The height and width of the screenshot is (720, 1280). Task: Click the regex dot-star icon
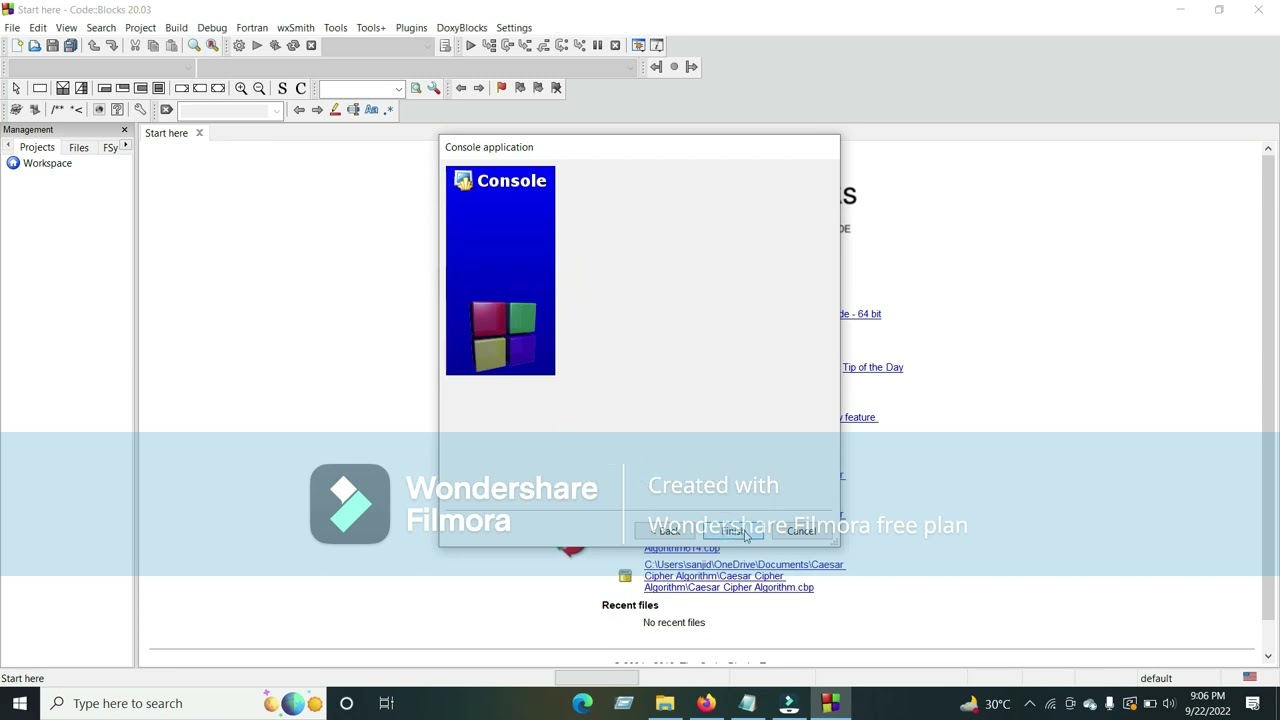[389, 110]
